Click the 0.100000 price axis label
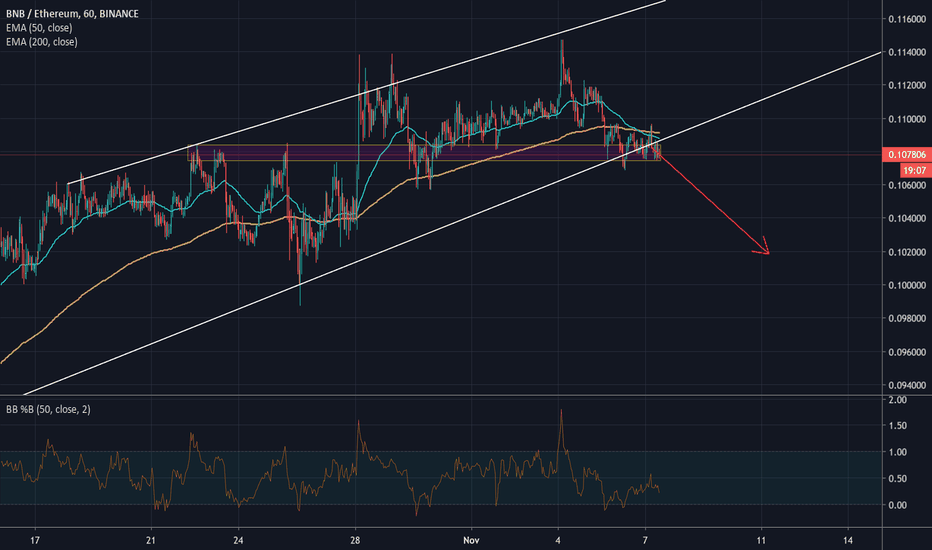 click(x=907, y=285)
